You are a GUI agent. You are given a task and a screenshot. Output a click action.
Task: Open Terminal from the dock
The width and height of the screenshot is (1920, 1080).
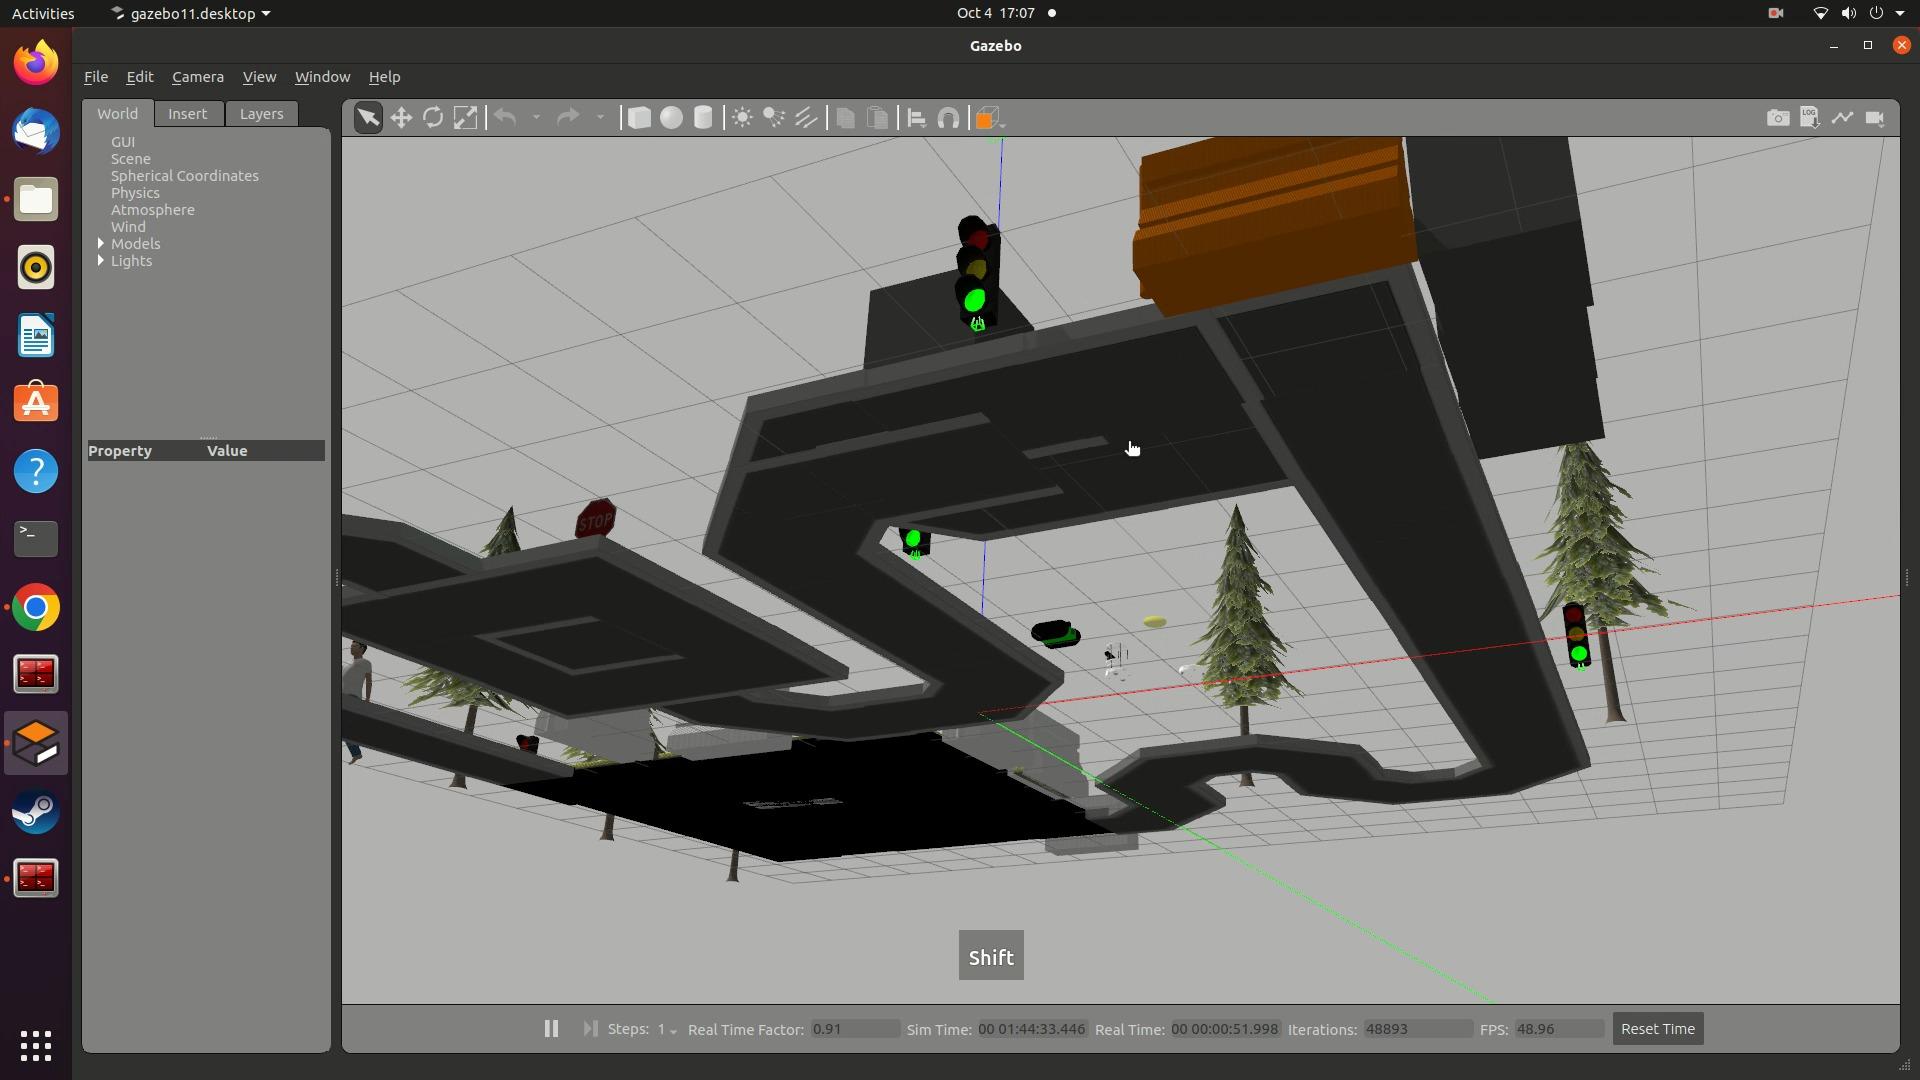coord(36,539)
